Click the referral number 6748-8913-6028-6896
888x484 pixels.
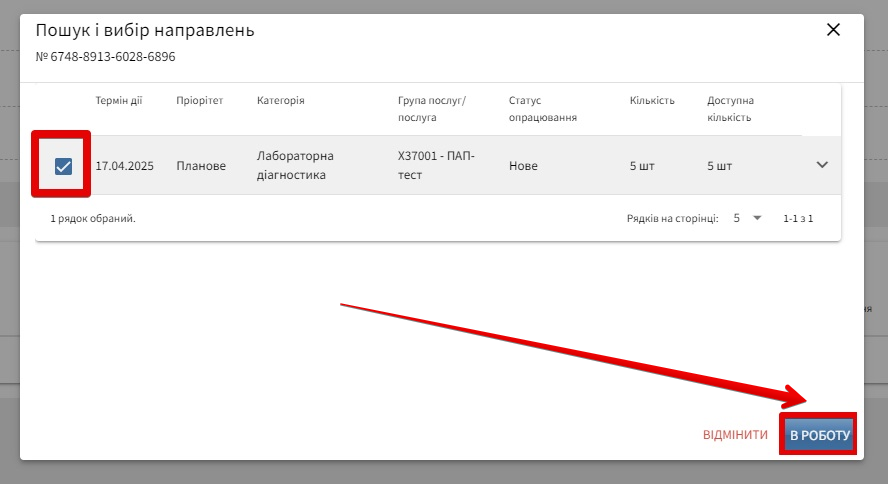(x=112, y=57)
